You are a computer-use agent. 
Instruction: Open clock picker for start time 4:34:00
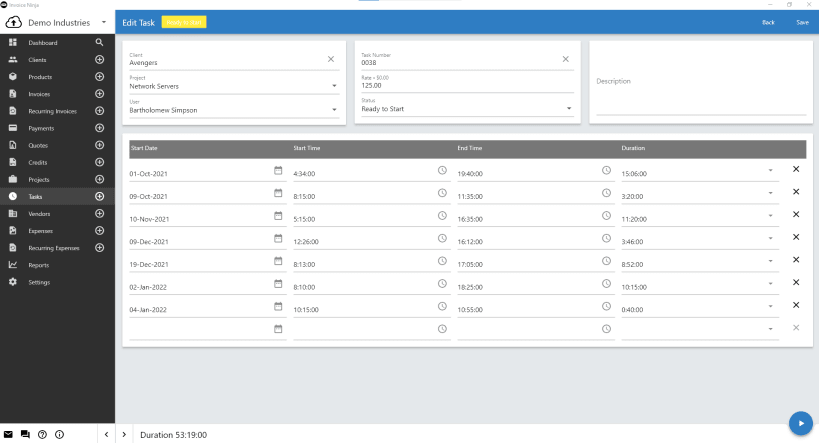(442, 170)
